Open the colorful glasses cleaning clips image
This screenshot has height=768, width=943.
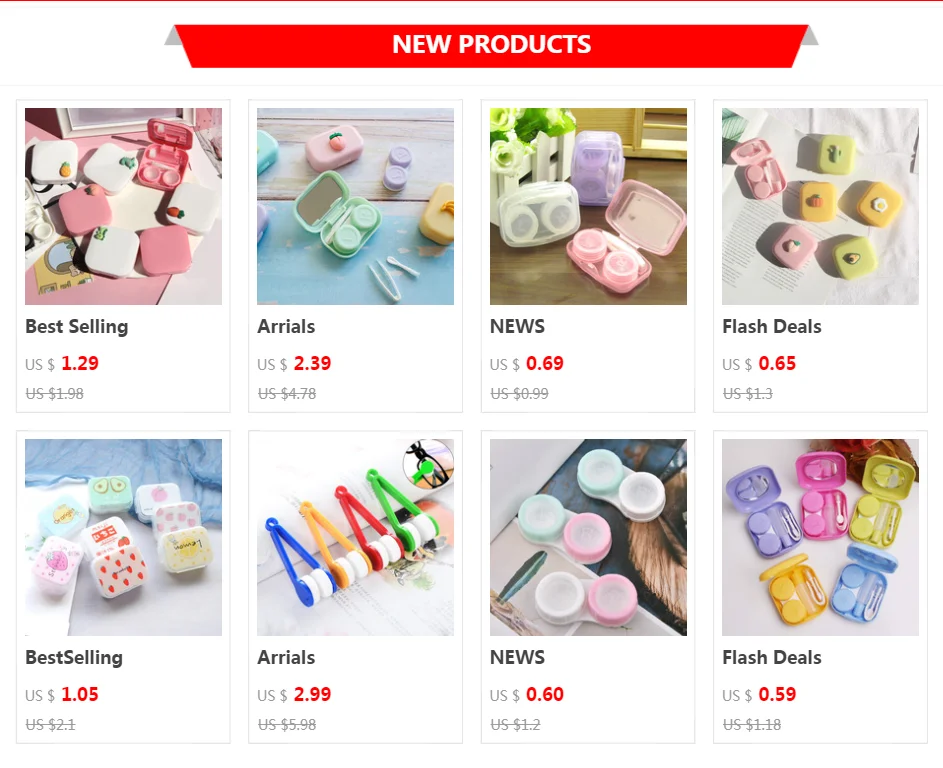355,537
